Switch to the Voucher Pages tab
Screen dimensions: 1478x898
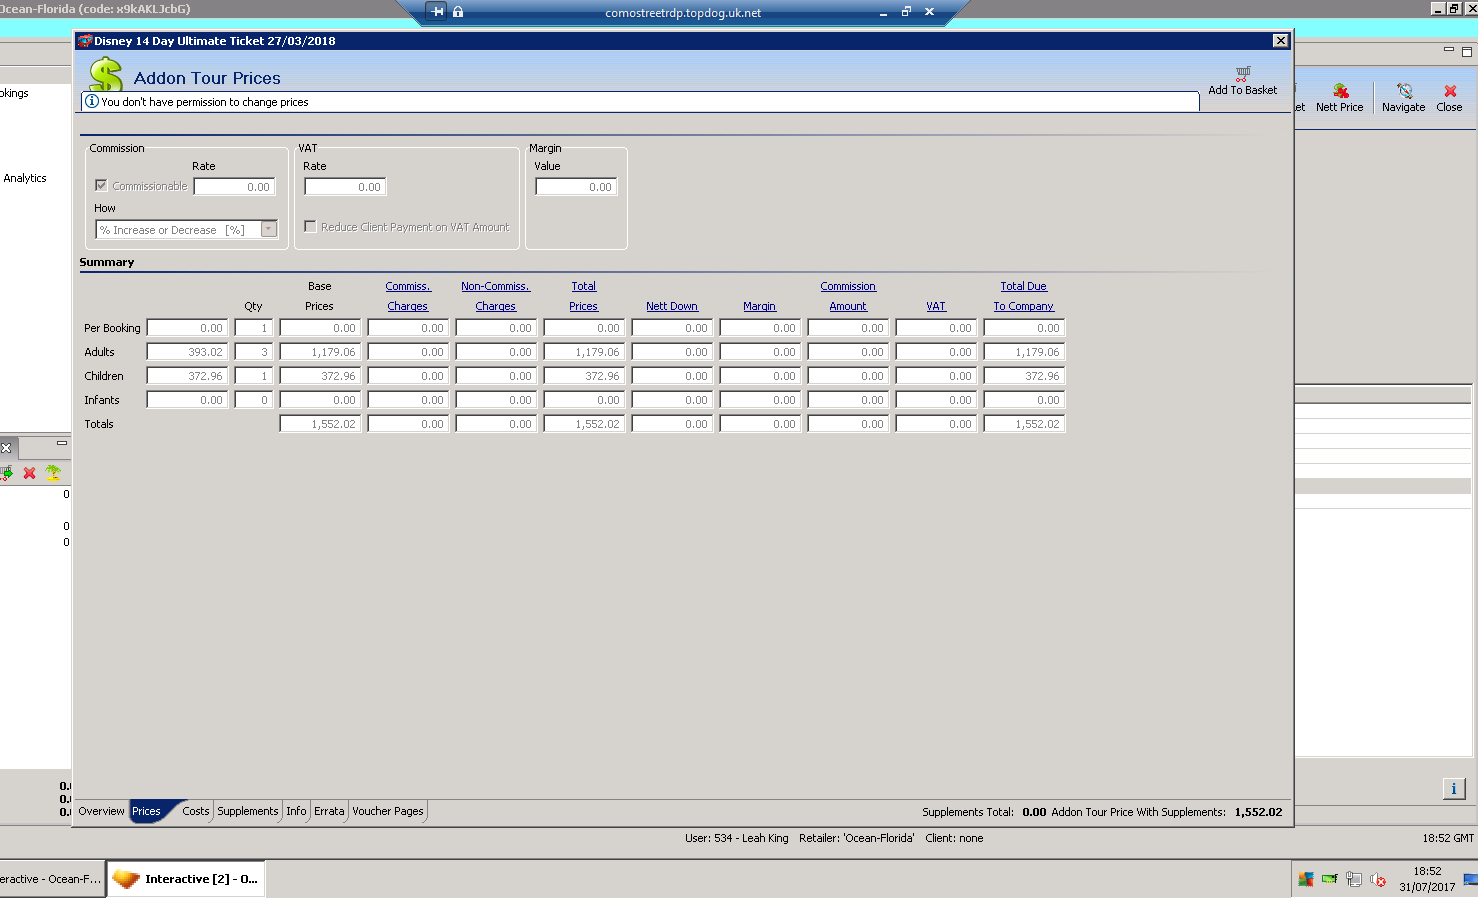pyautogui.click(x=387, y=811)
